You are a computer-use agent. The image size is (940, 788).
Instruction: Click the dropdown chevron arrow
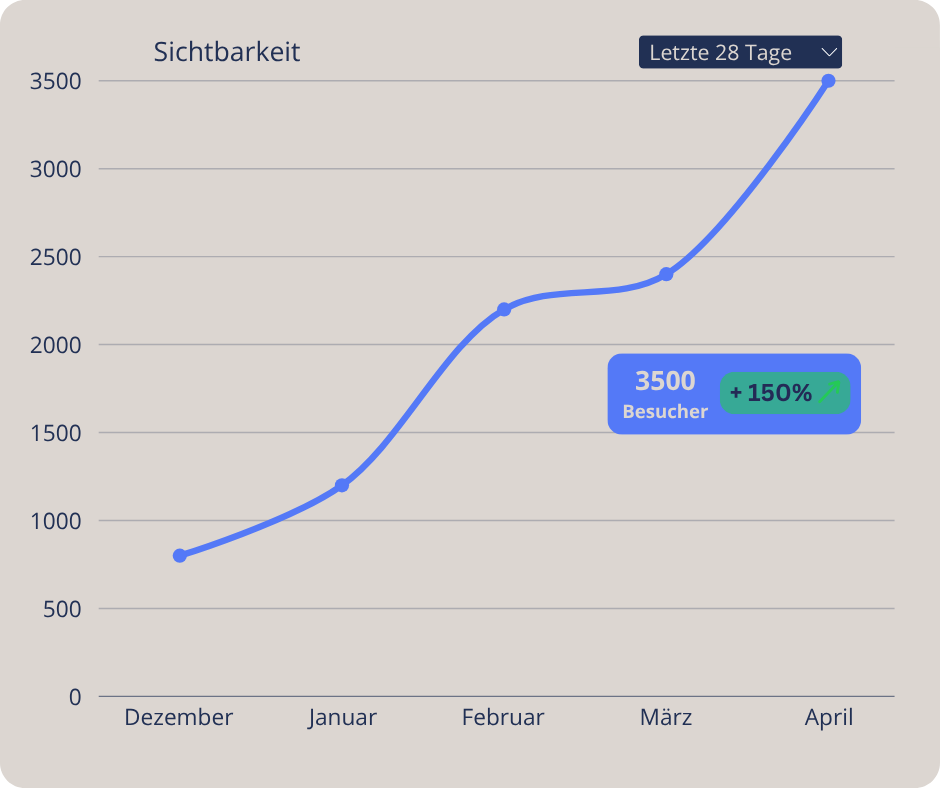click(x=828, y=52)
